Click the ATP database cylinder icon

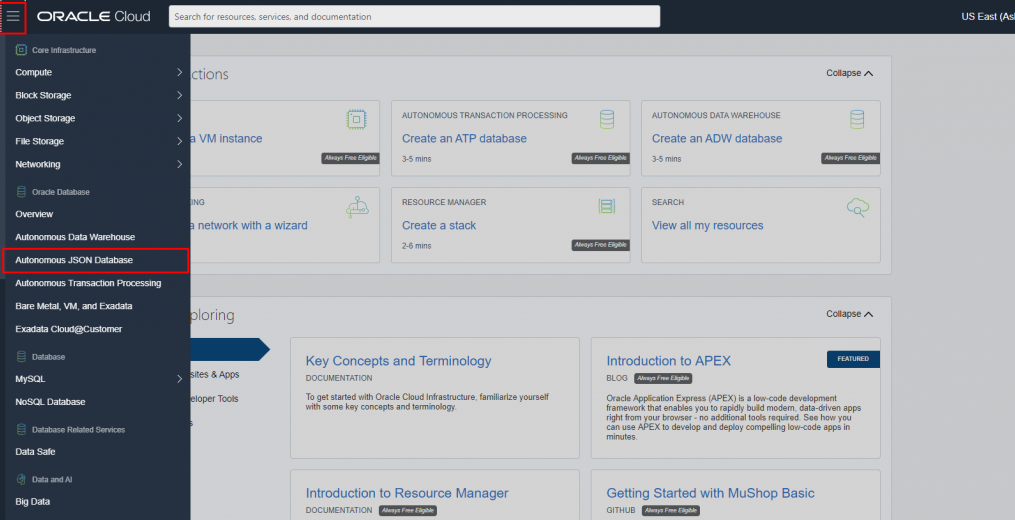click(607, 119)
